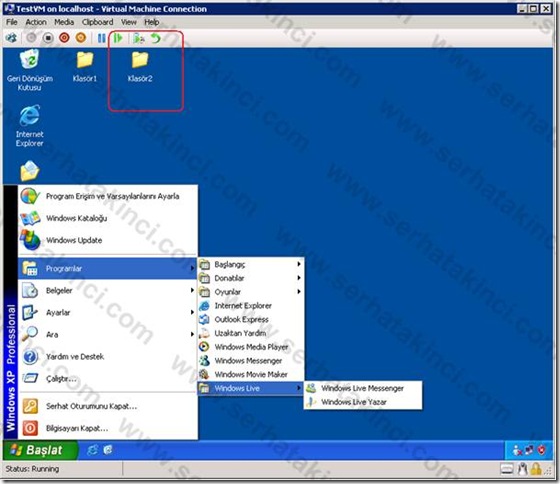The height and width of the screenshot is (484, 560).
Task: Click the red security shield tray icon
Action: pos(542,450)
